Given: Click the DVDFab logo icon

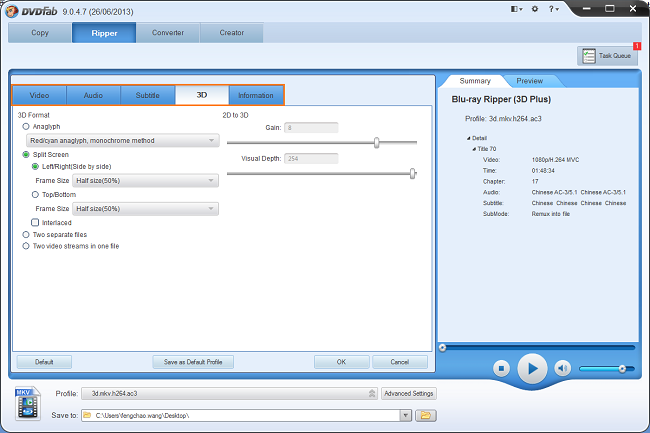Looking at the screenshot, I should point(12,11).
